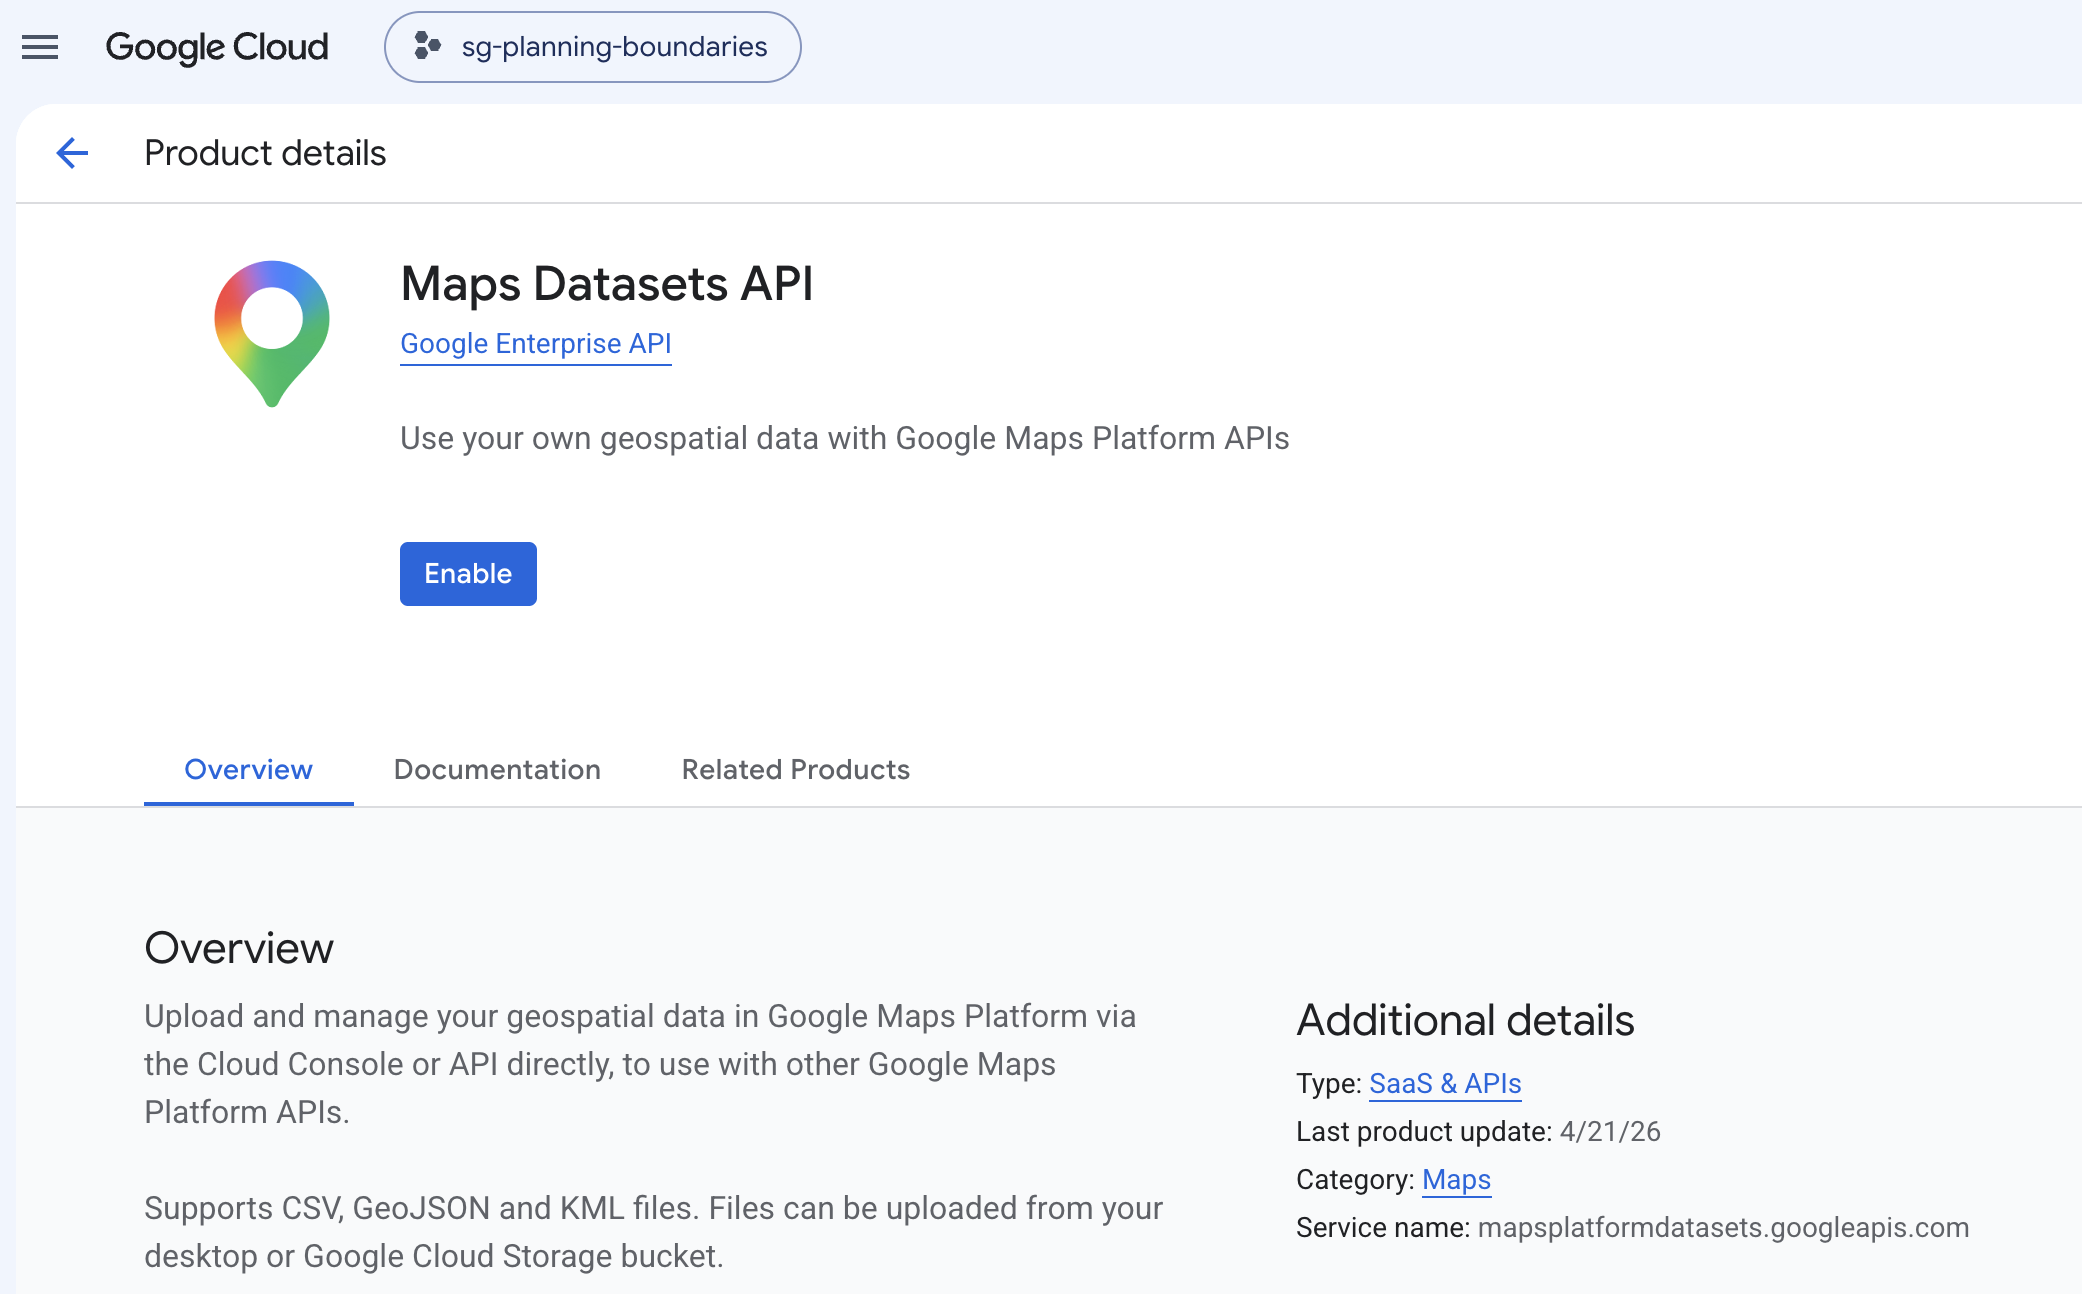Click the last product update date 4/21/26
2082x1294 pixels.
pos(1610,1131)
